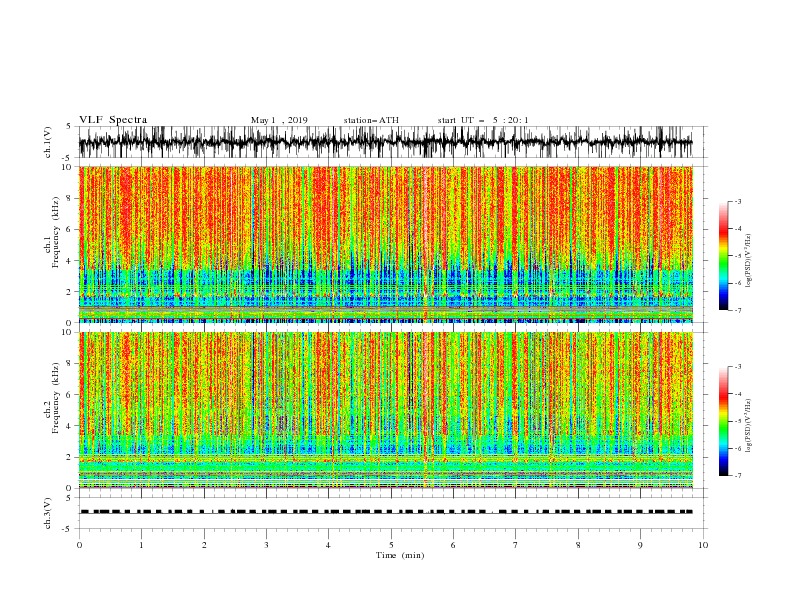Screen dimensions: 792x612
Task: Click inside the ch.2 frequency spectrogram panel
Action: click(386, 410)
